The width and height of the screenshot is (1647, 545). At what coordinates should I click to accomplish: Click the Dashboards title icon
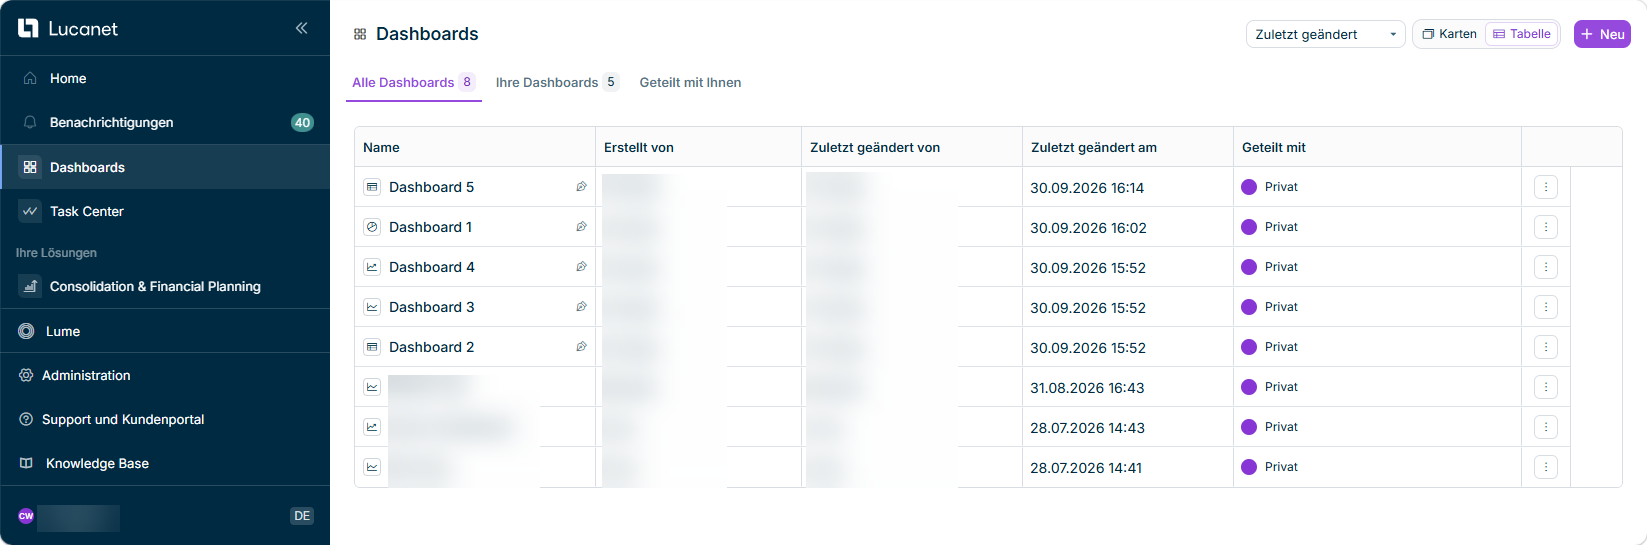click(360, 34)
